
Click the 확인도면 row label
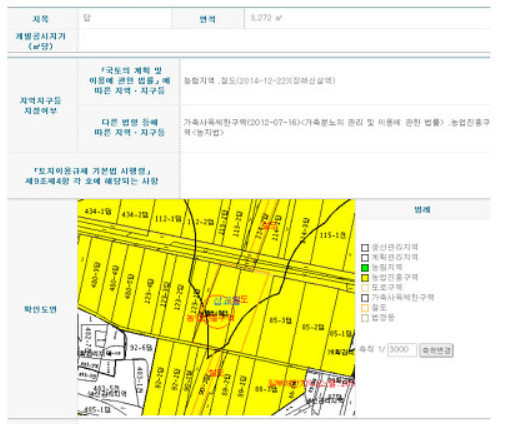coord(40,309)
